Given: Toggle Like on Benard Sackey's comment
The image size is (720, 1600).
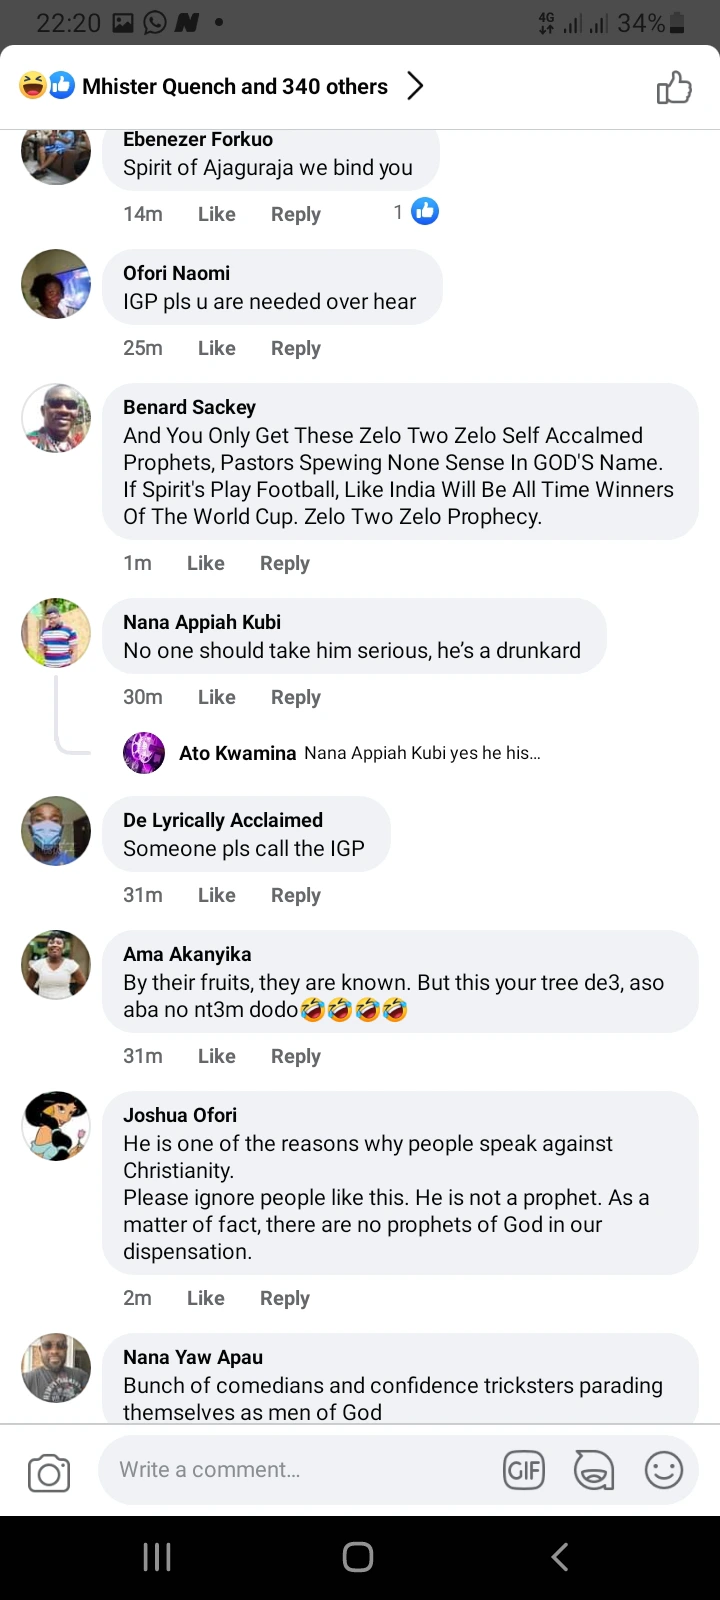Looking at the screenshot, I should (205, 563).
